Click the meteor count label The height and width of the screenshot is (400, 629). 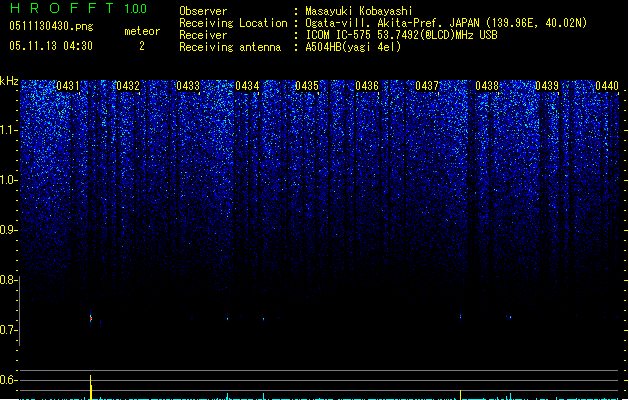142,31
